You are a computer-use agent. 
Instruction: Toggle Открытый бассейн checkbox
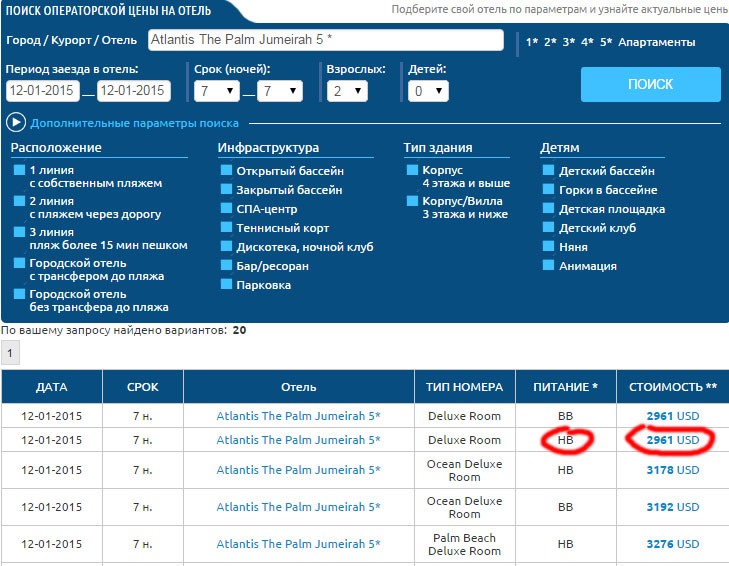(x=226, y=170)
